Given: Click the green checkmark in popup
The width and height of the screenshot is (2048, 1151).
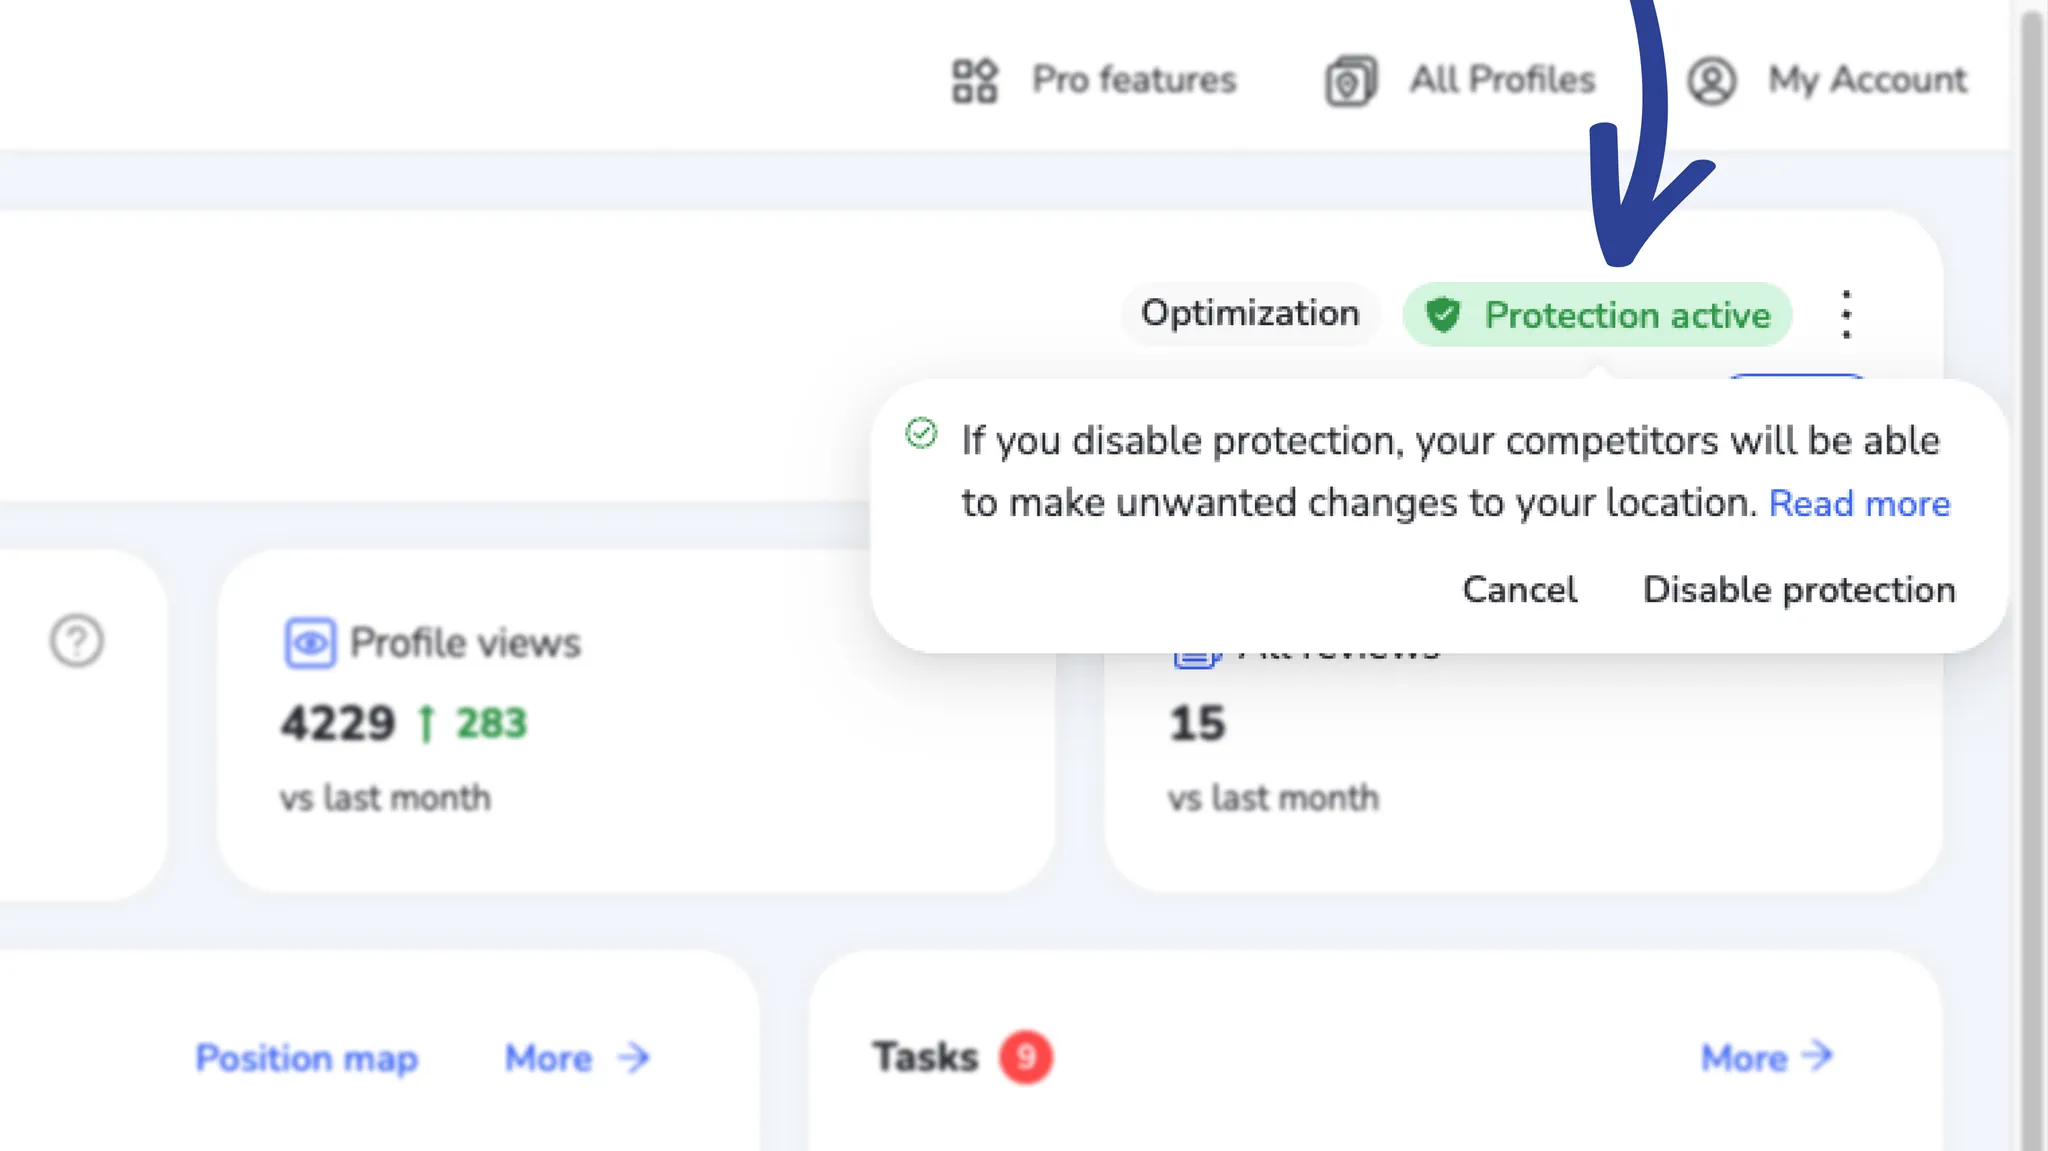Looking at the screenshot, I should (921, 434).
